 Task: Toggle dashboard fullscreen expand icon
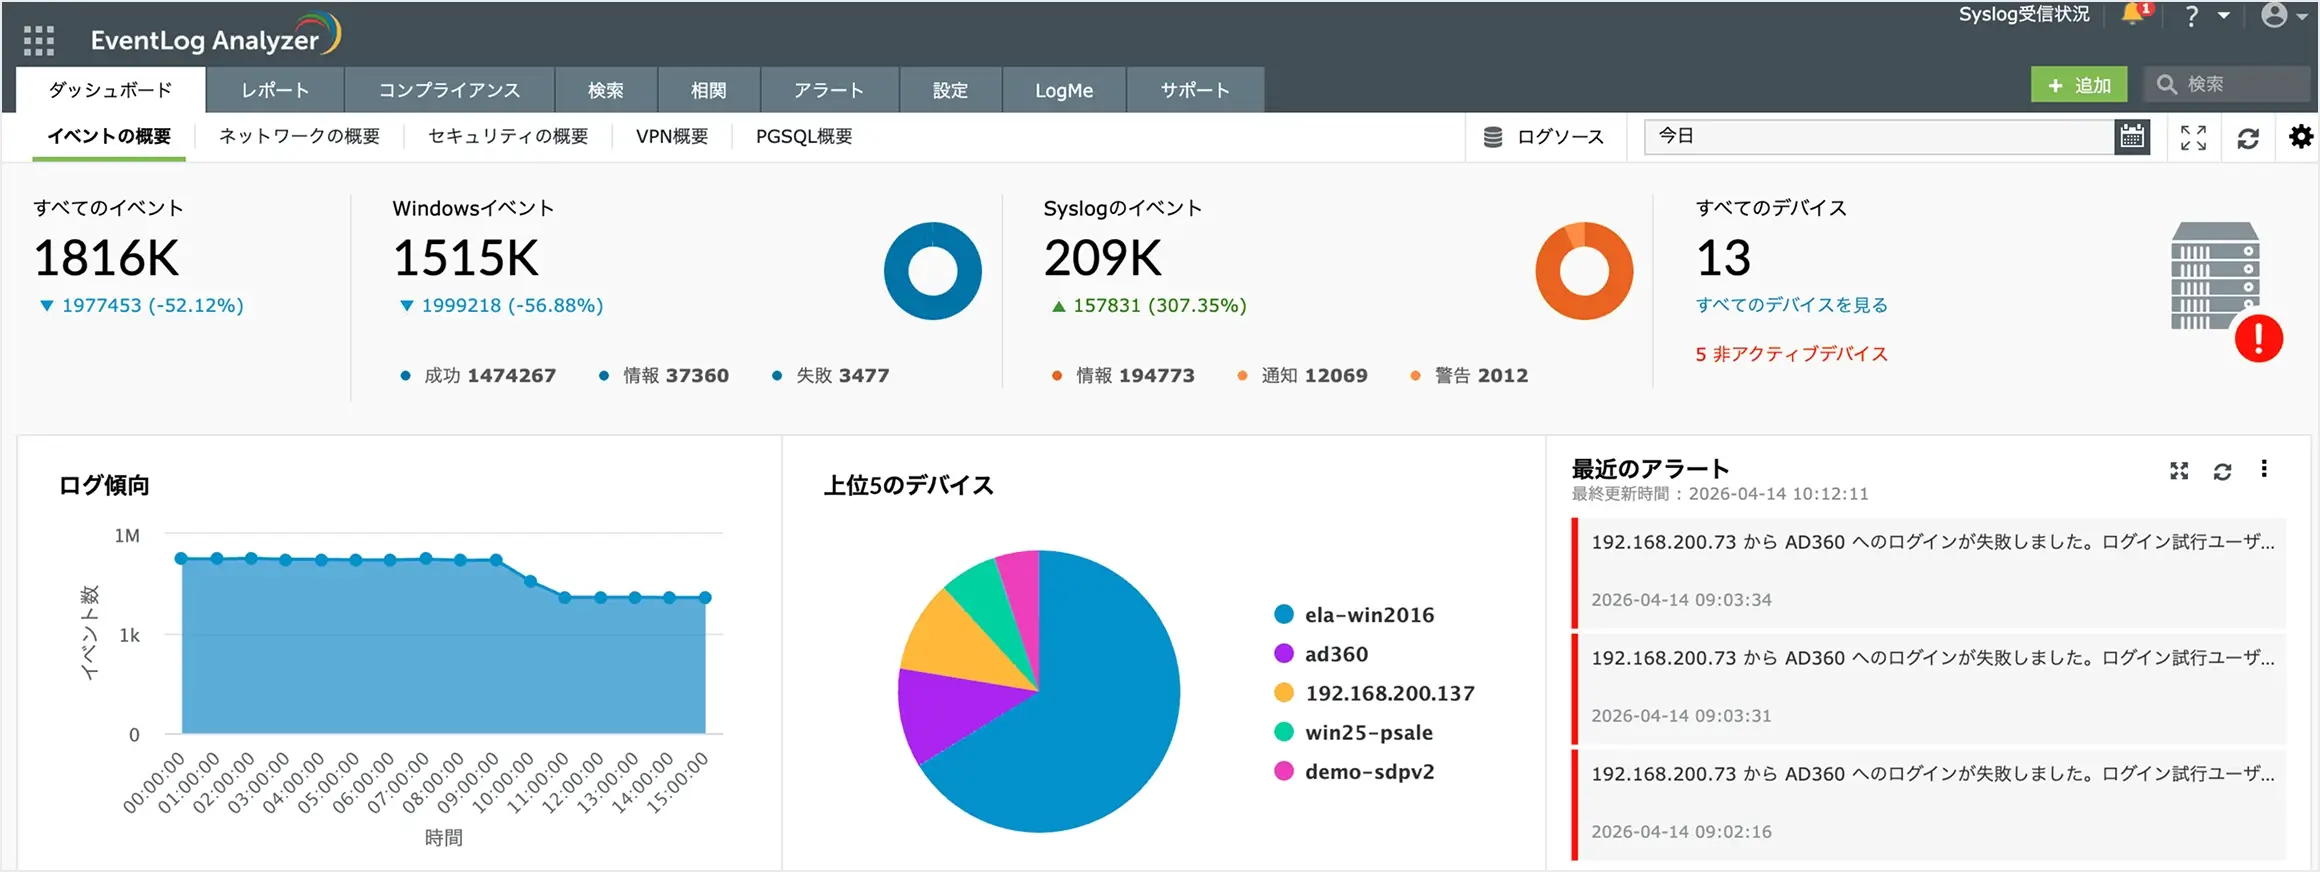pos(2193,138)
